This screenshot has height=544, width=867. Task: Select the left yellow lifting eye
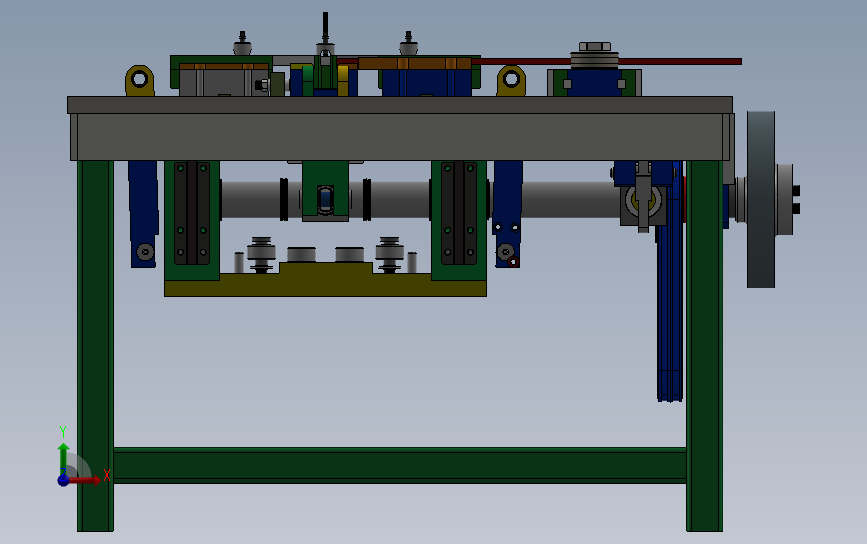[139, 81]
